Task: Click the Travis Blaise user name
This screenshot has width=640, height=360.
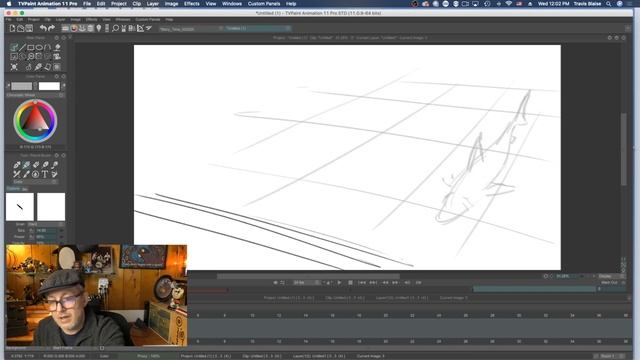Action: pos(587,4)
